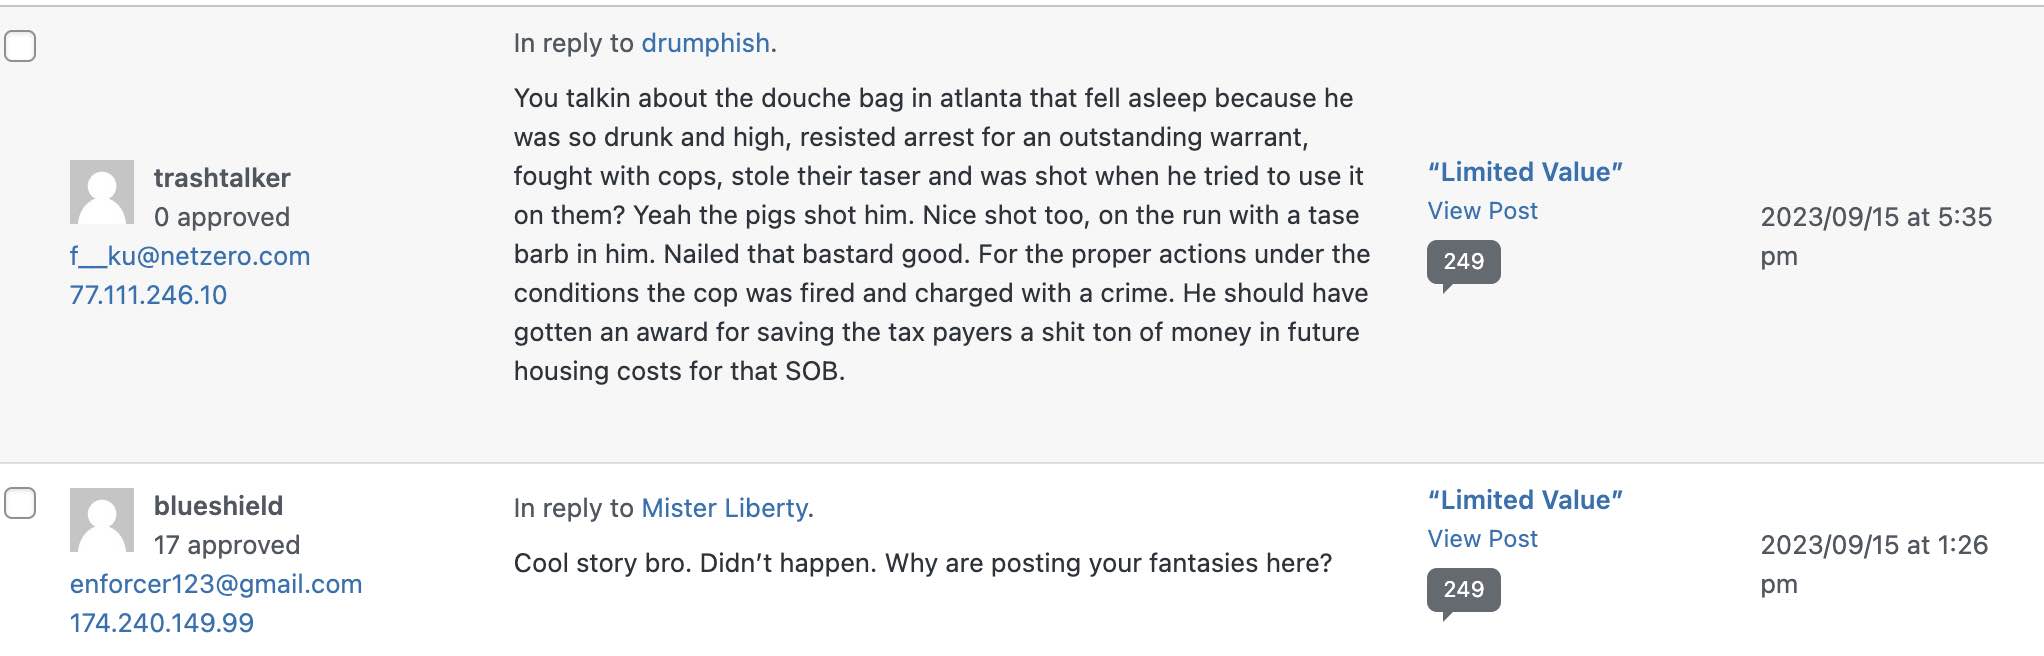Open comment count bubble for trashtalker's row
Screen dimensions: 2044x656
[x=1463, y=262]
